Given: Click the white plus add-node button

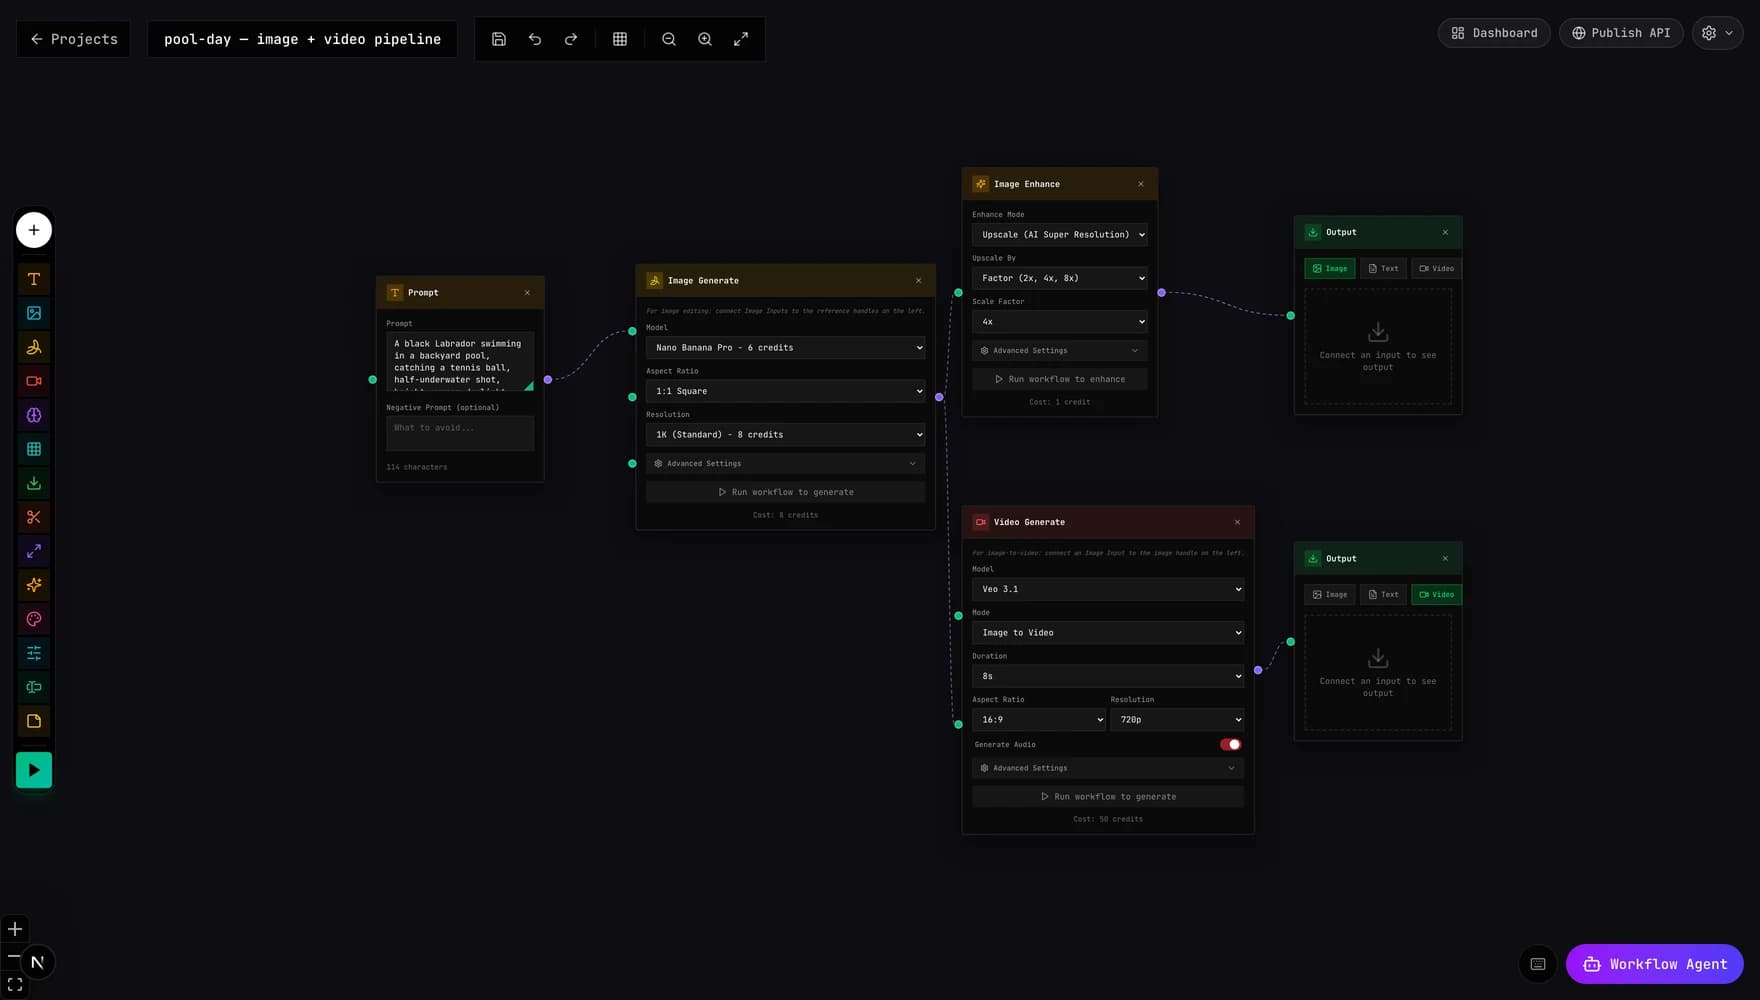Looking at the screenshot, I should (x=34, y=230).
